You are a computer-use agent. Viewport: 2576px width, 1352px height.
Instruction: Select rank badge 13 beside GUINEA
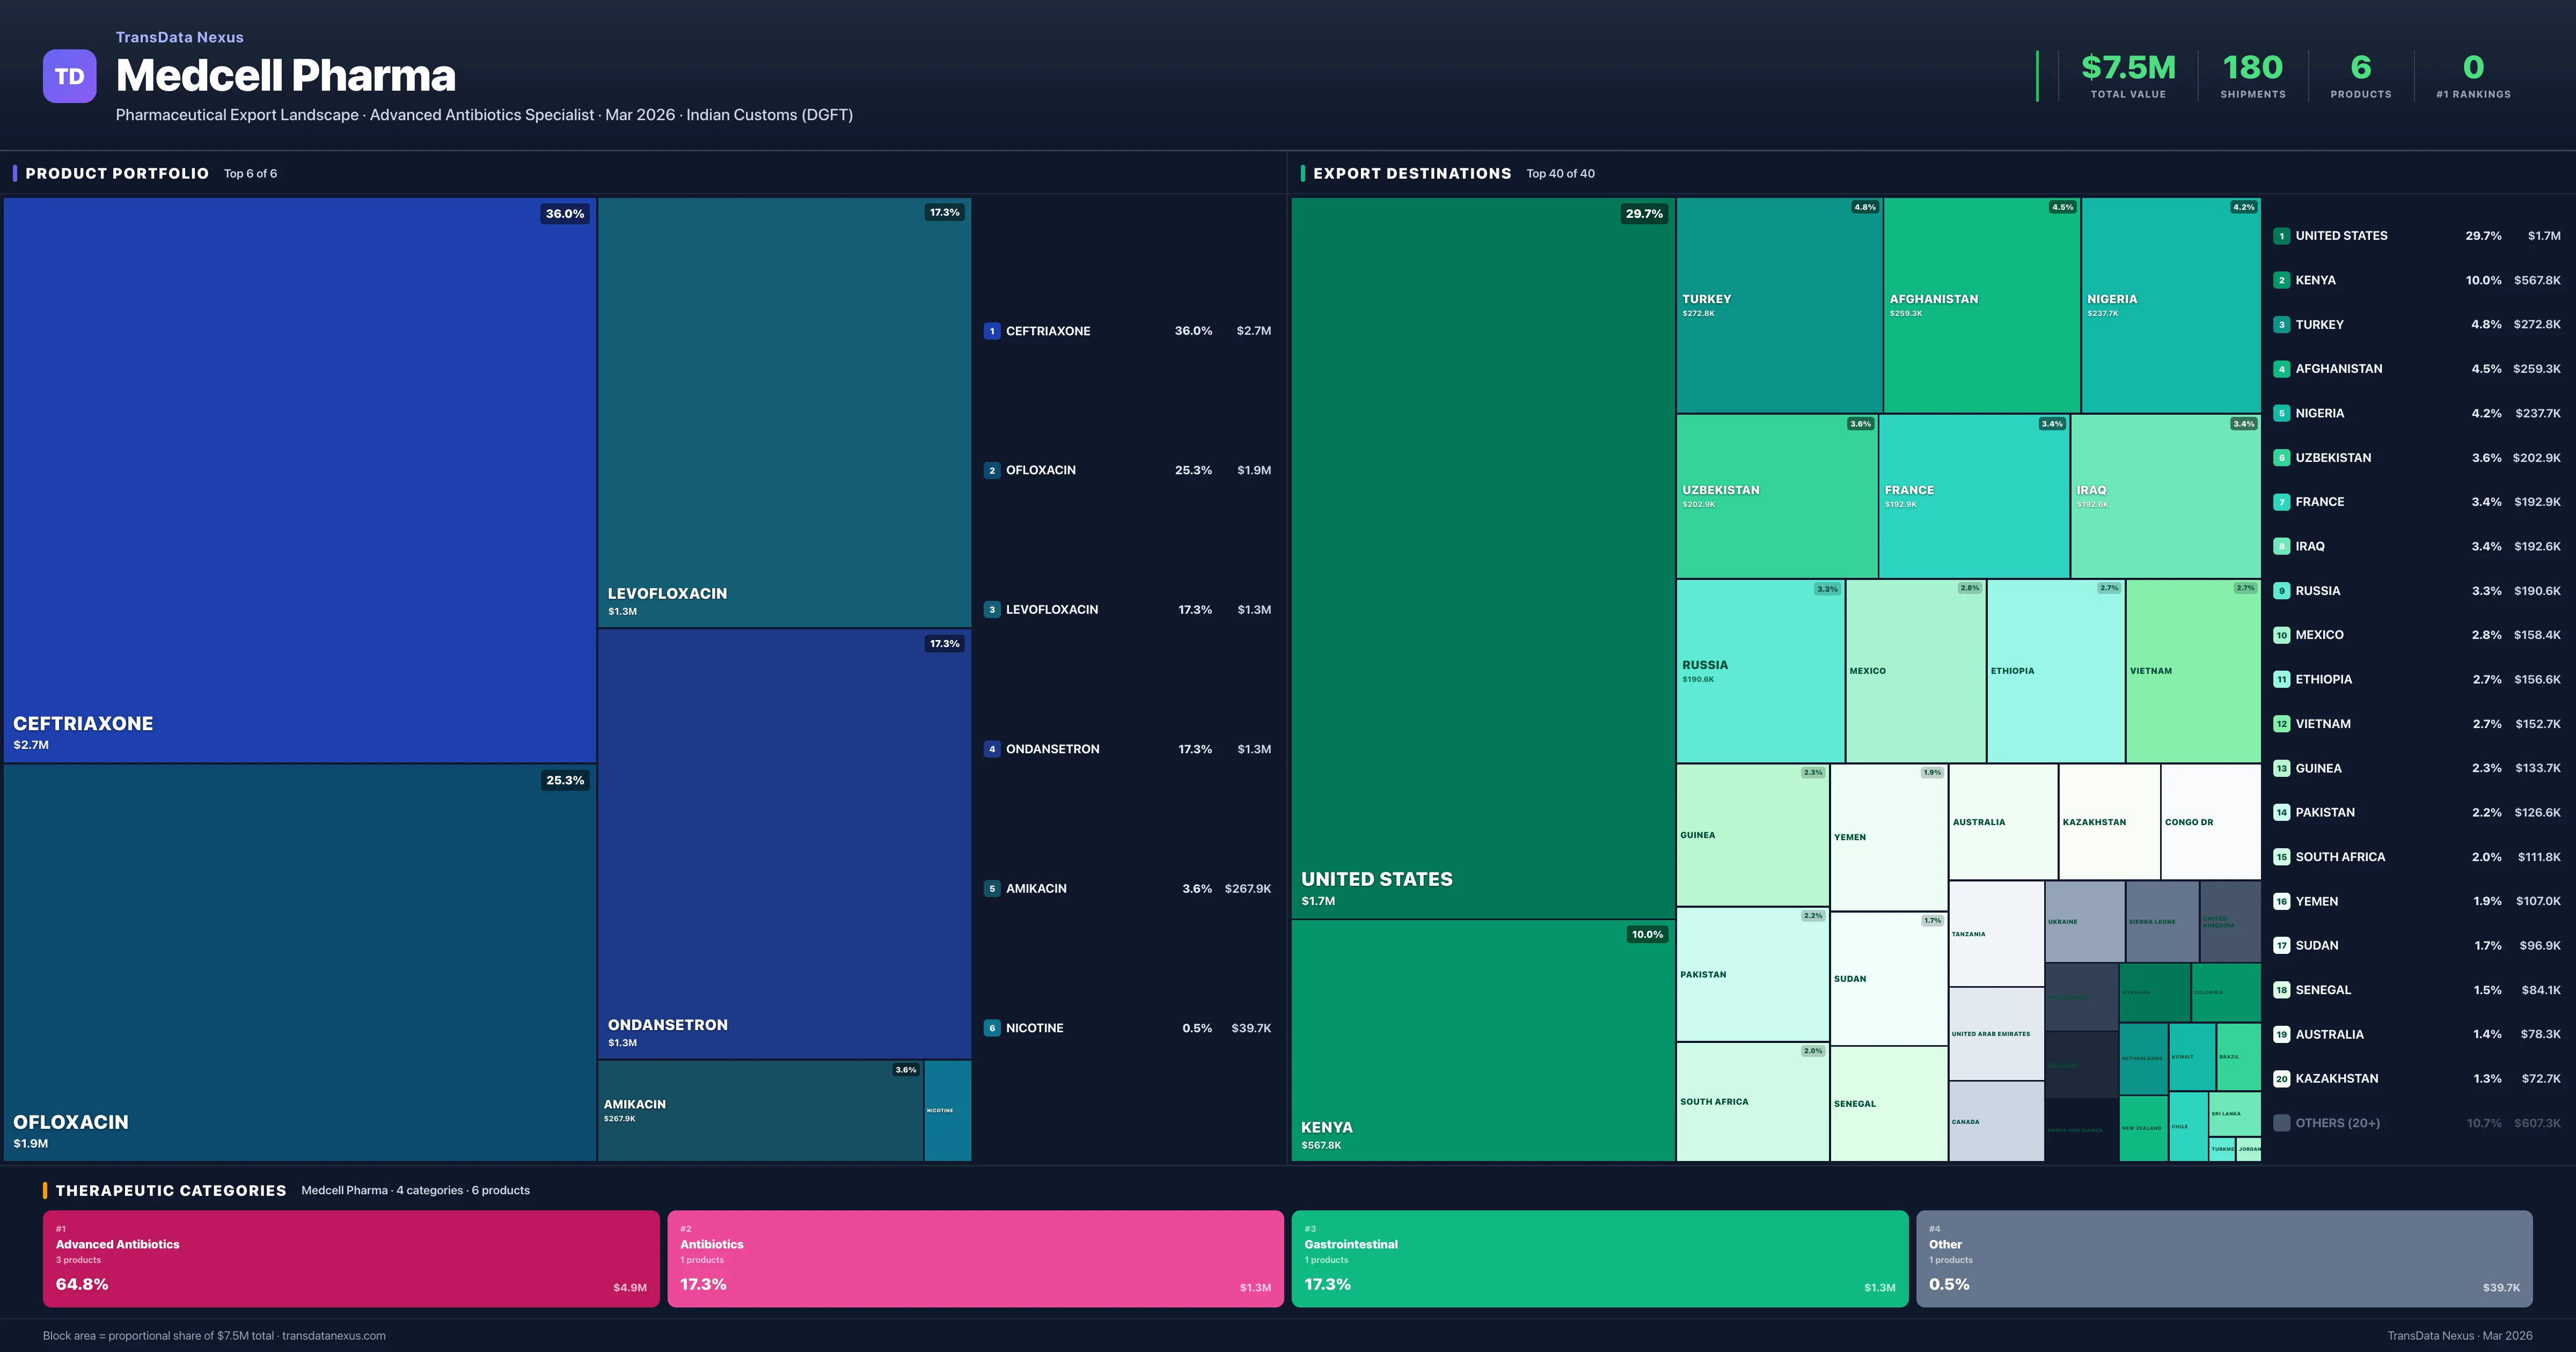2282,768
